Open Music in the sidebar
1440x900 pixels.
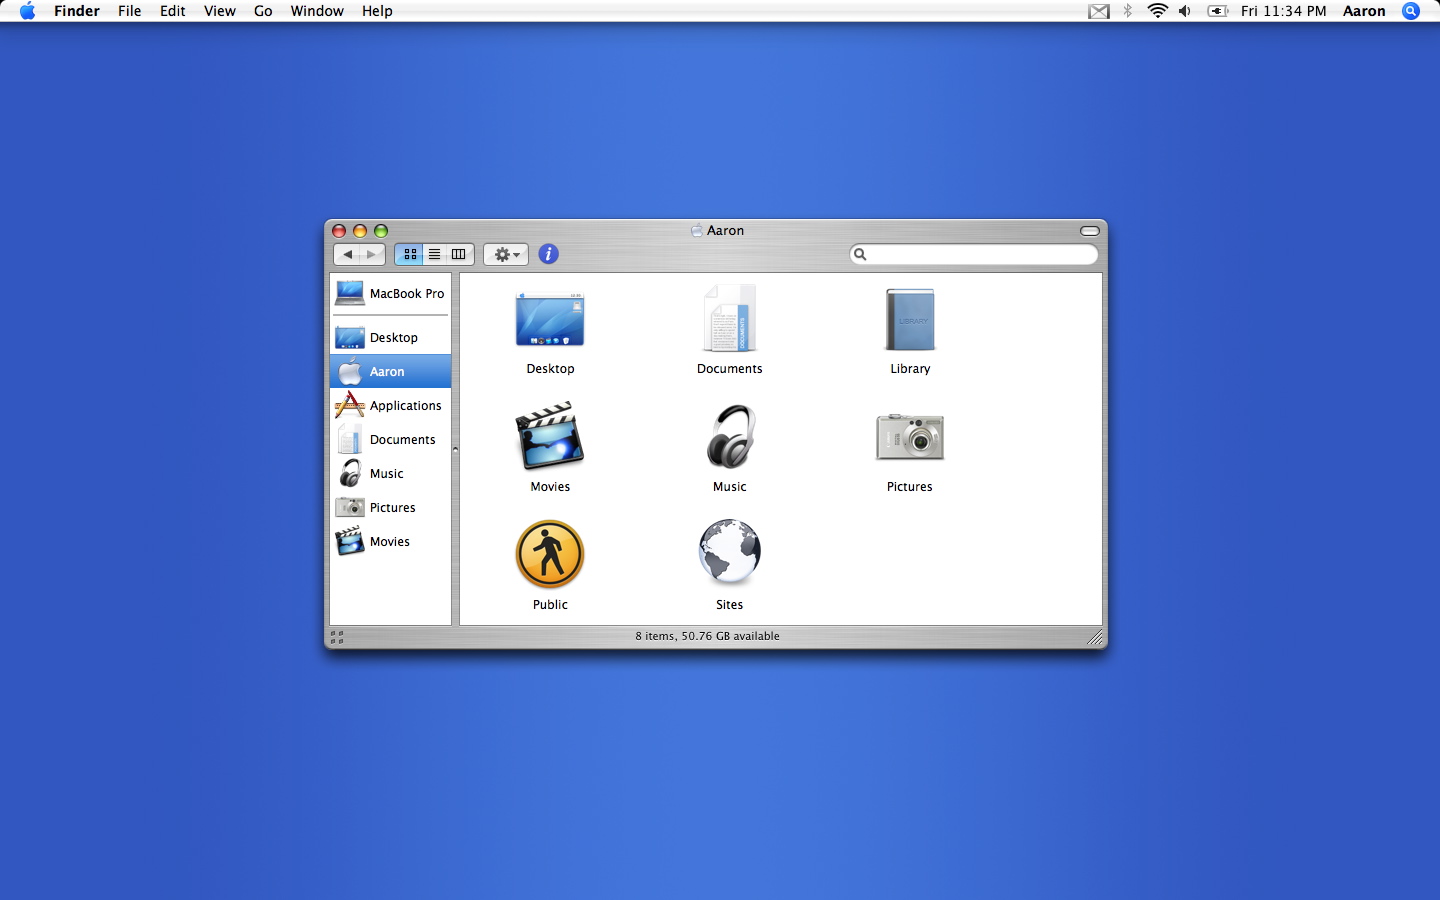[x=390, y=473]
